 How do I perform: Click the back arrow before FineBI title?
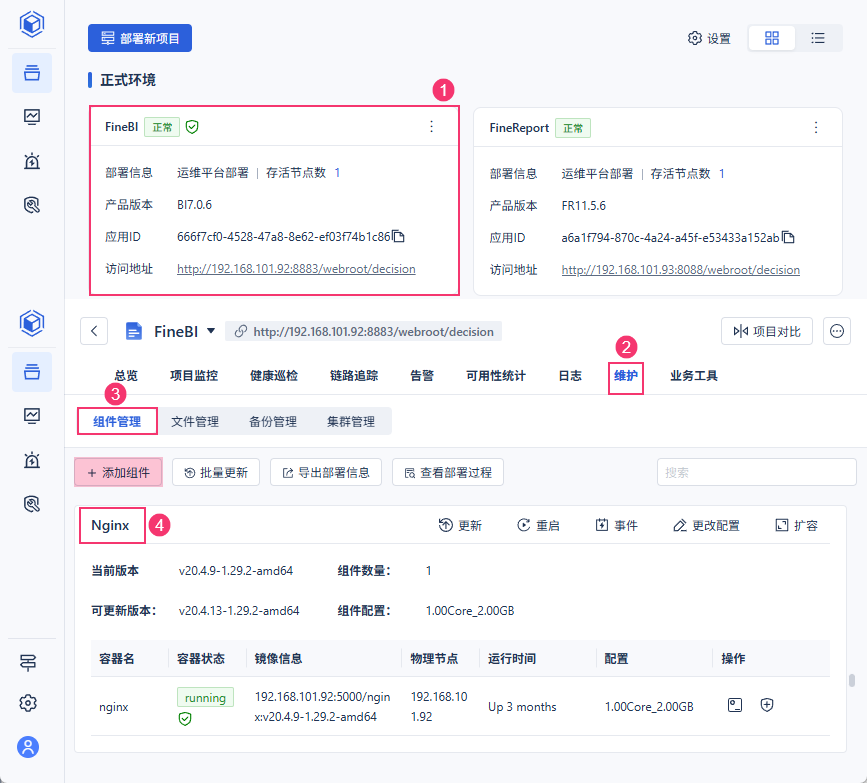tap(94, 331)
